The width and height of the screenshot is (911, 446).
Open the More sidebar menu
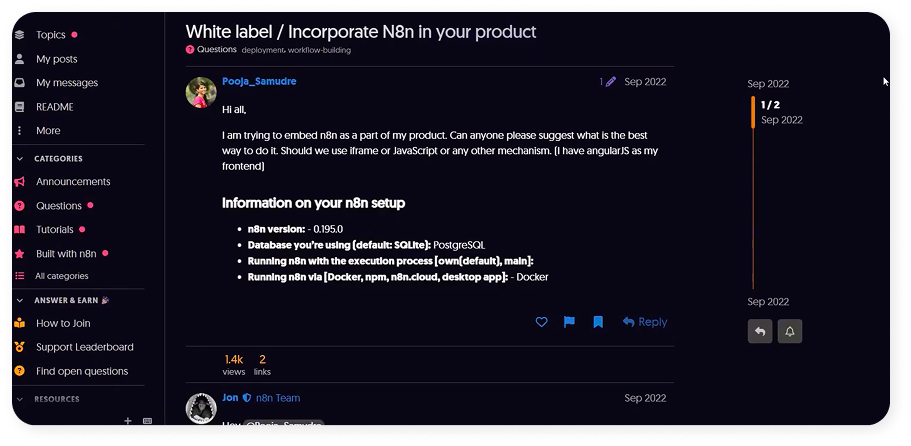[48, 131]
